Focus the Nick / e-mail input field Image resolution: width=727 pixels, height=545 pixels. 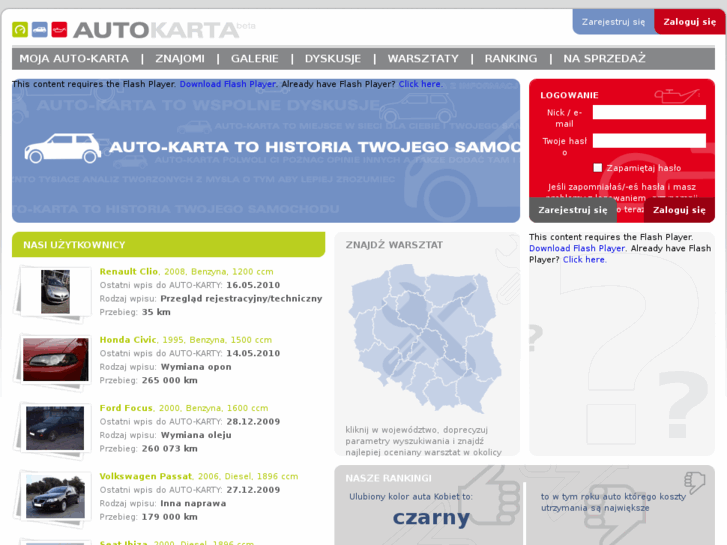(x=649, y=112)
